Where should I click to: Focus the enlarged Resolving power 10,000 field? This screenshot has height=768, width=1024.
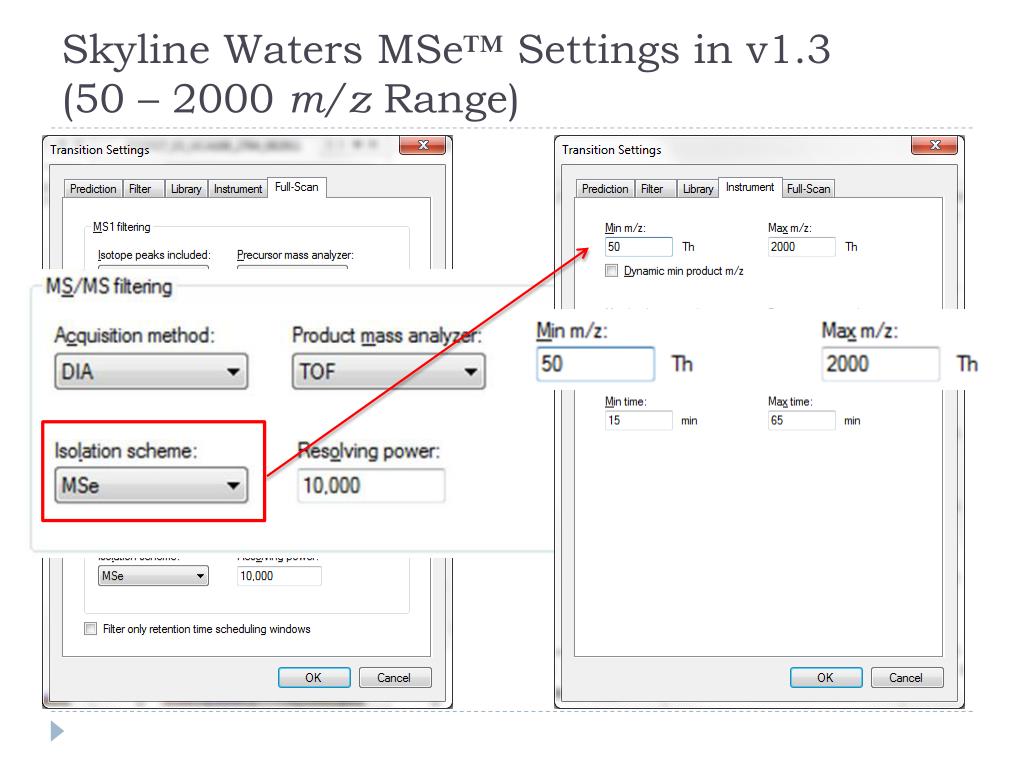pos(371,485)
